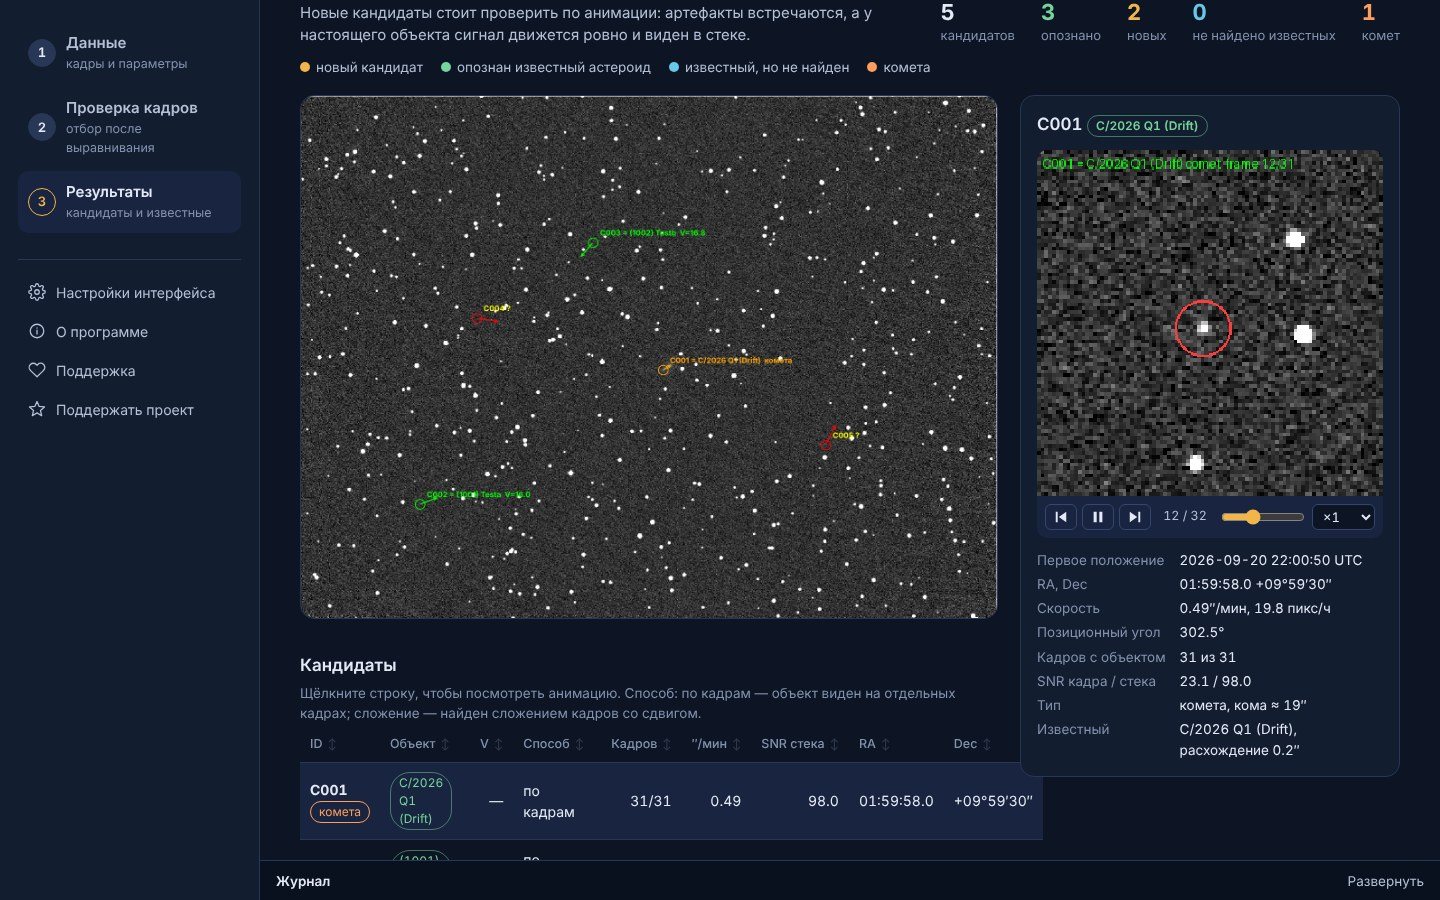The height and width of the screenshot is (900, 1440).
Task: Click the 5 кандидатов counter
Action: point(977,23)
